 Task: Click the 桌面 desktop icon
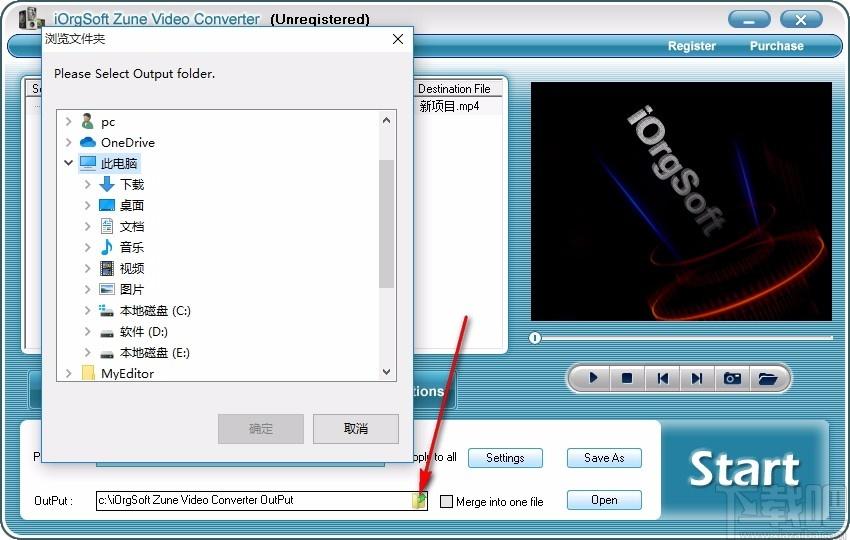[x=107, y=205]
